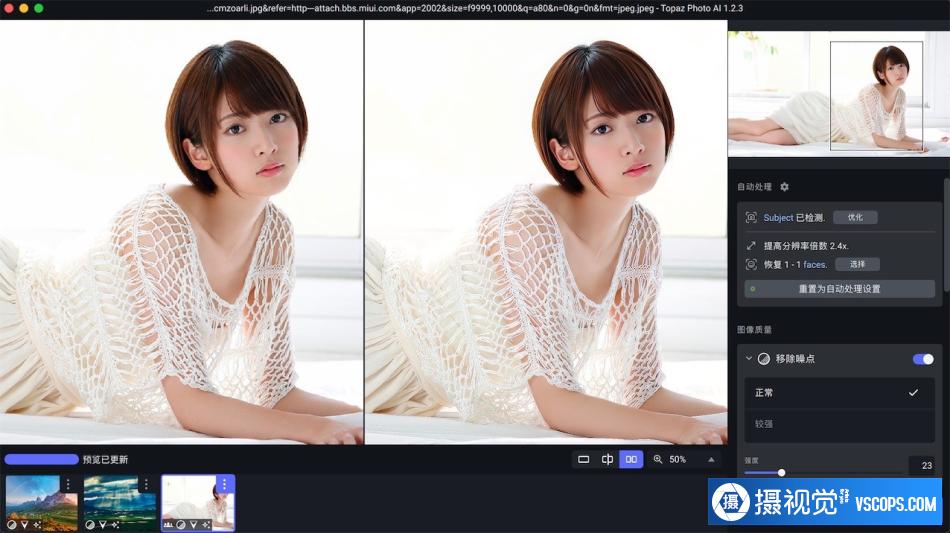Open the auto-processing settings gear
Screen dimensions: 950x533
click(x=785, y=187)
